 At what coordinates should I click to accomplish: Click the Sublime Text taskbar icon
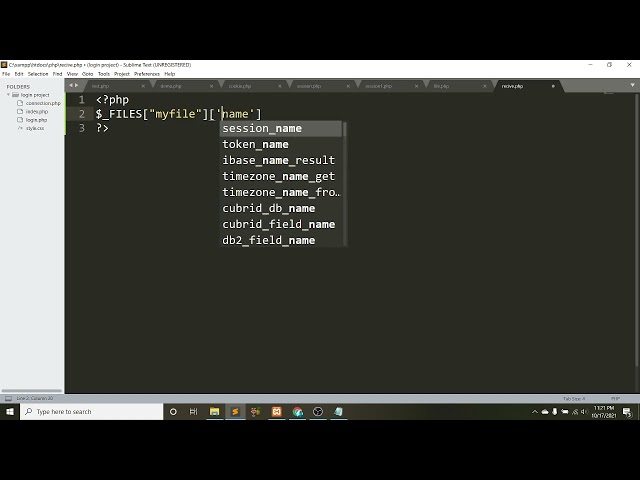235,412
